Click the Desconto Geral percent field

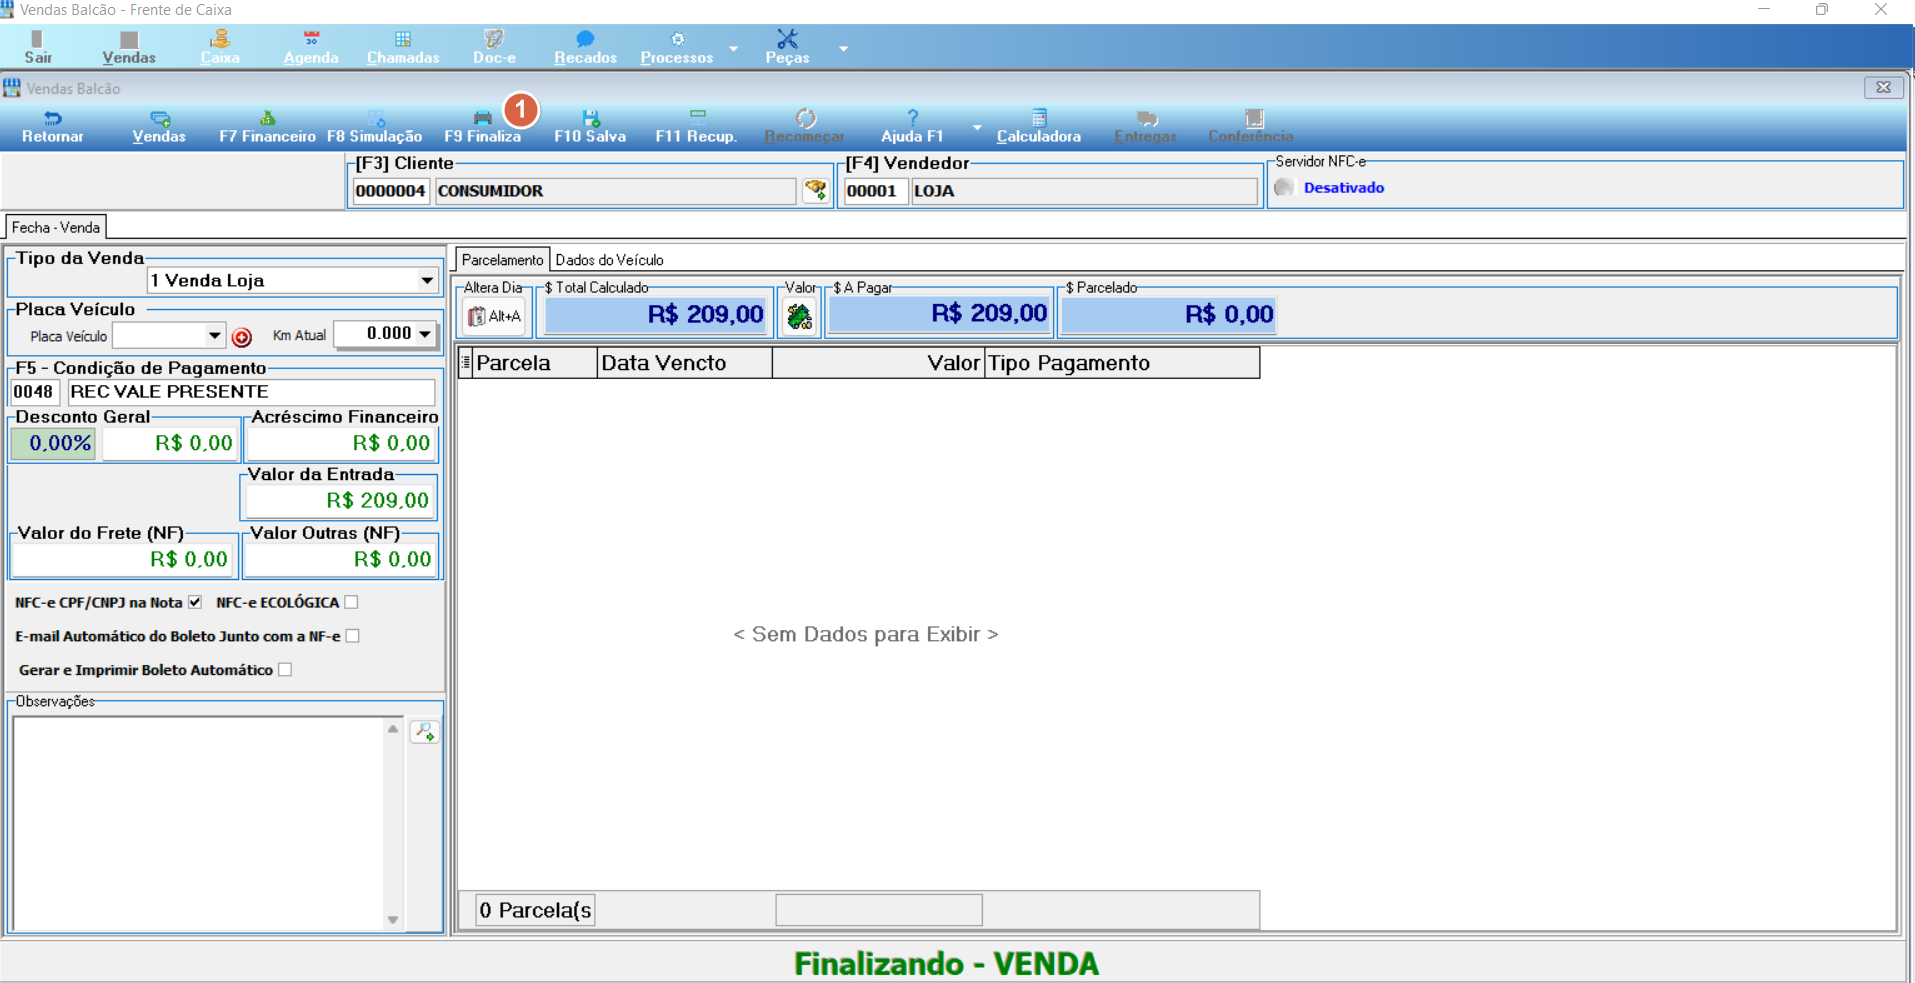[54, 443]
